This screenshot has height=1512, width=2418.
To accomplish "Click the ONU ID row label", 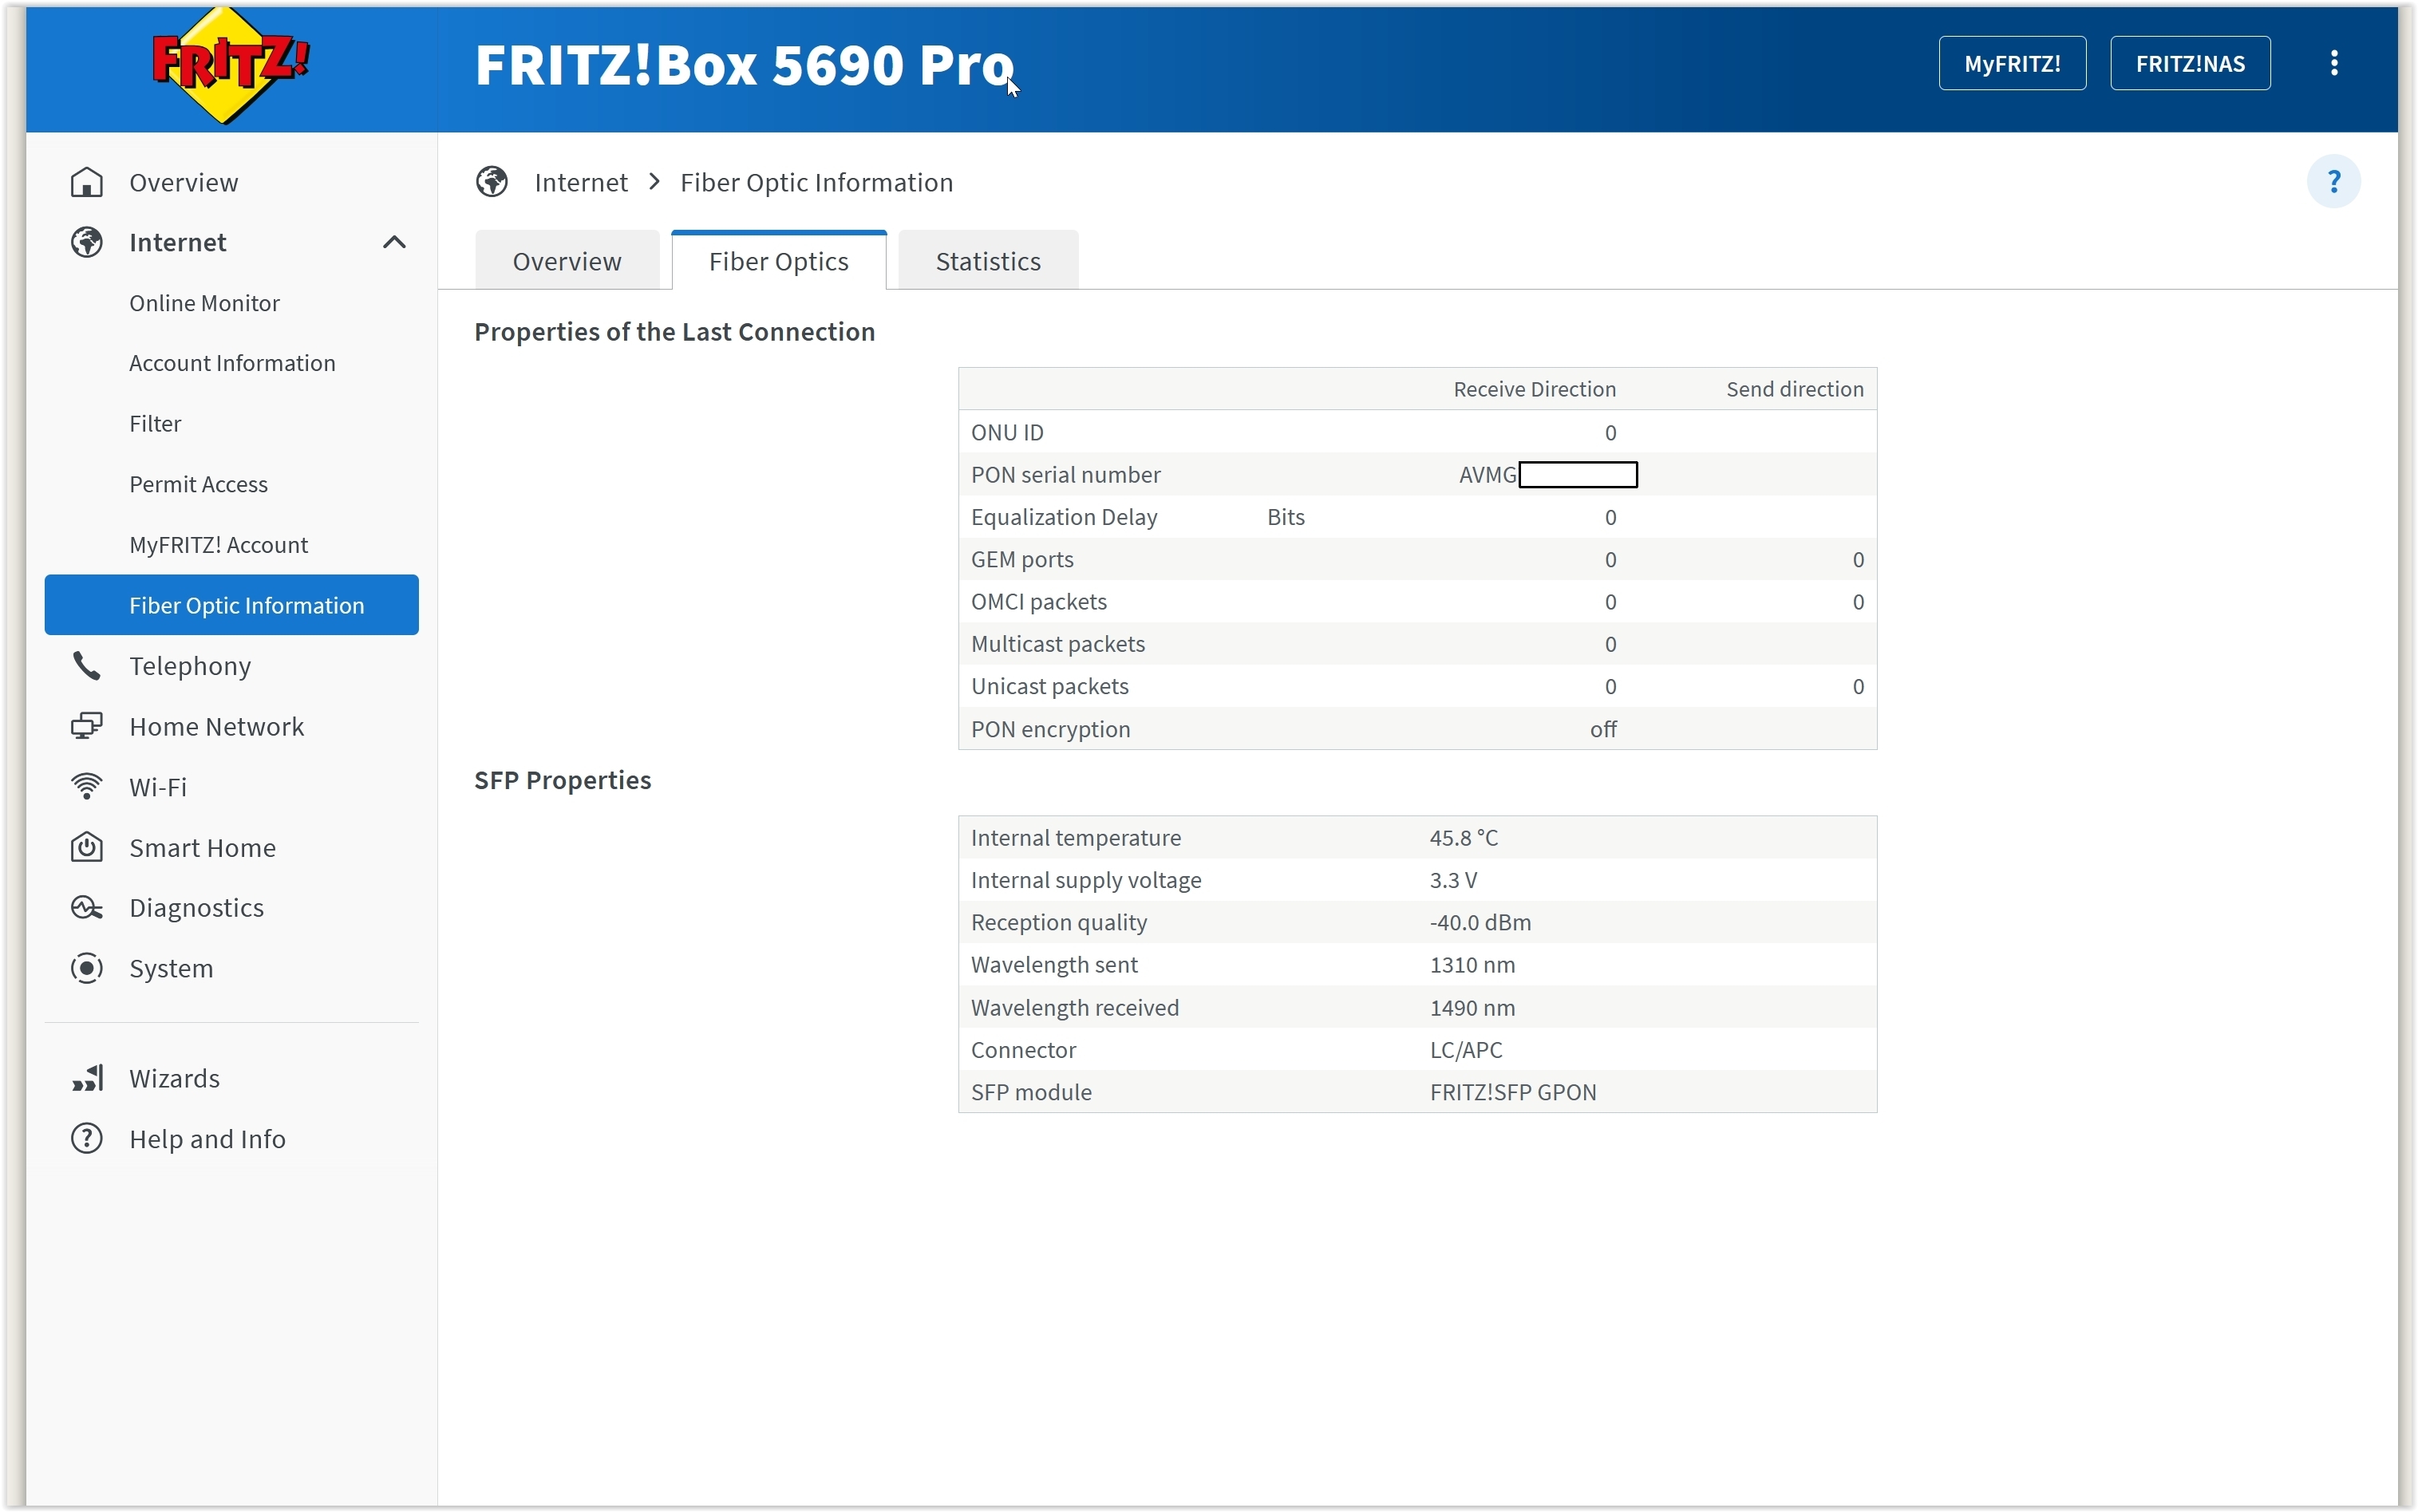I will tap(1007, 432).
